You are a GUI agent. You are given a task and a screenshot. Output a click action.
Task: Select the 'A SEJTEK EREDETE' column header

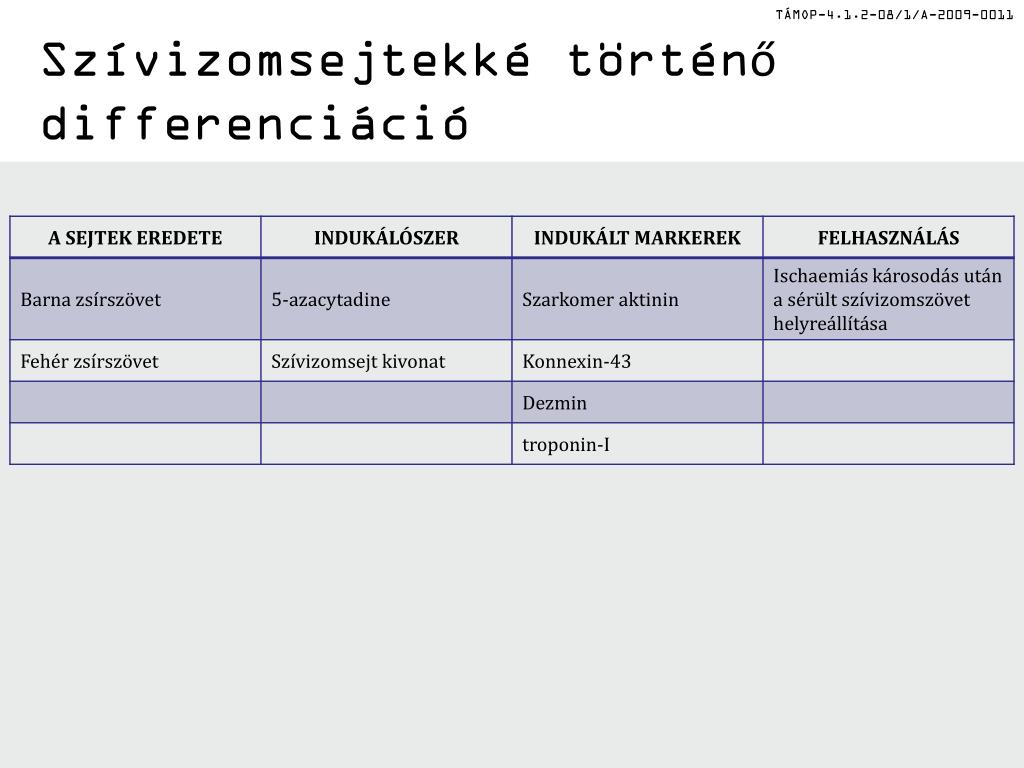coord(135,237)
